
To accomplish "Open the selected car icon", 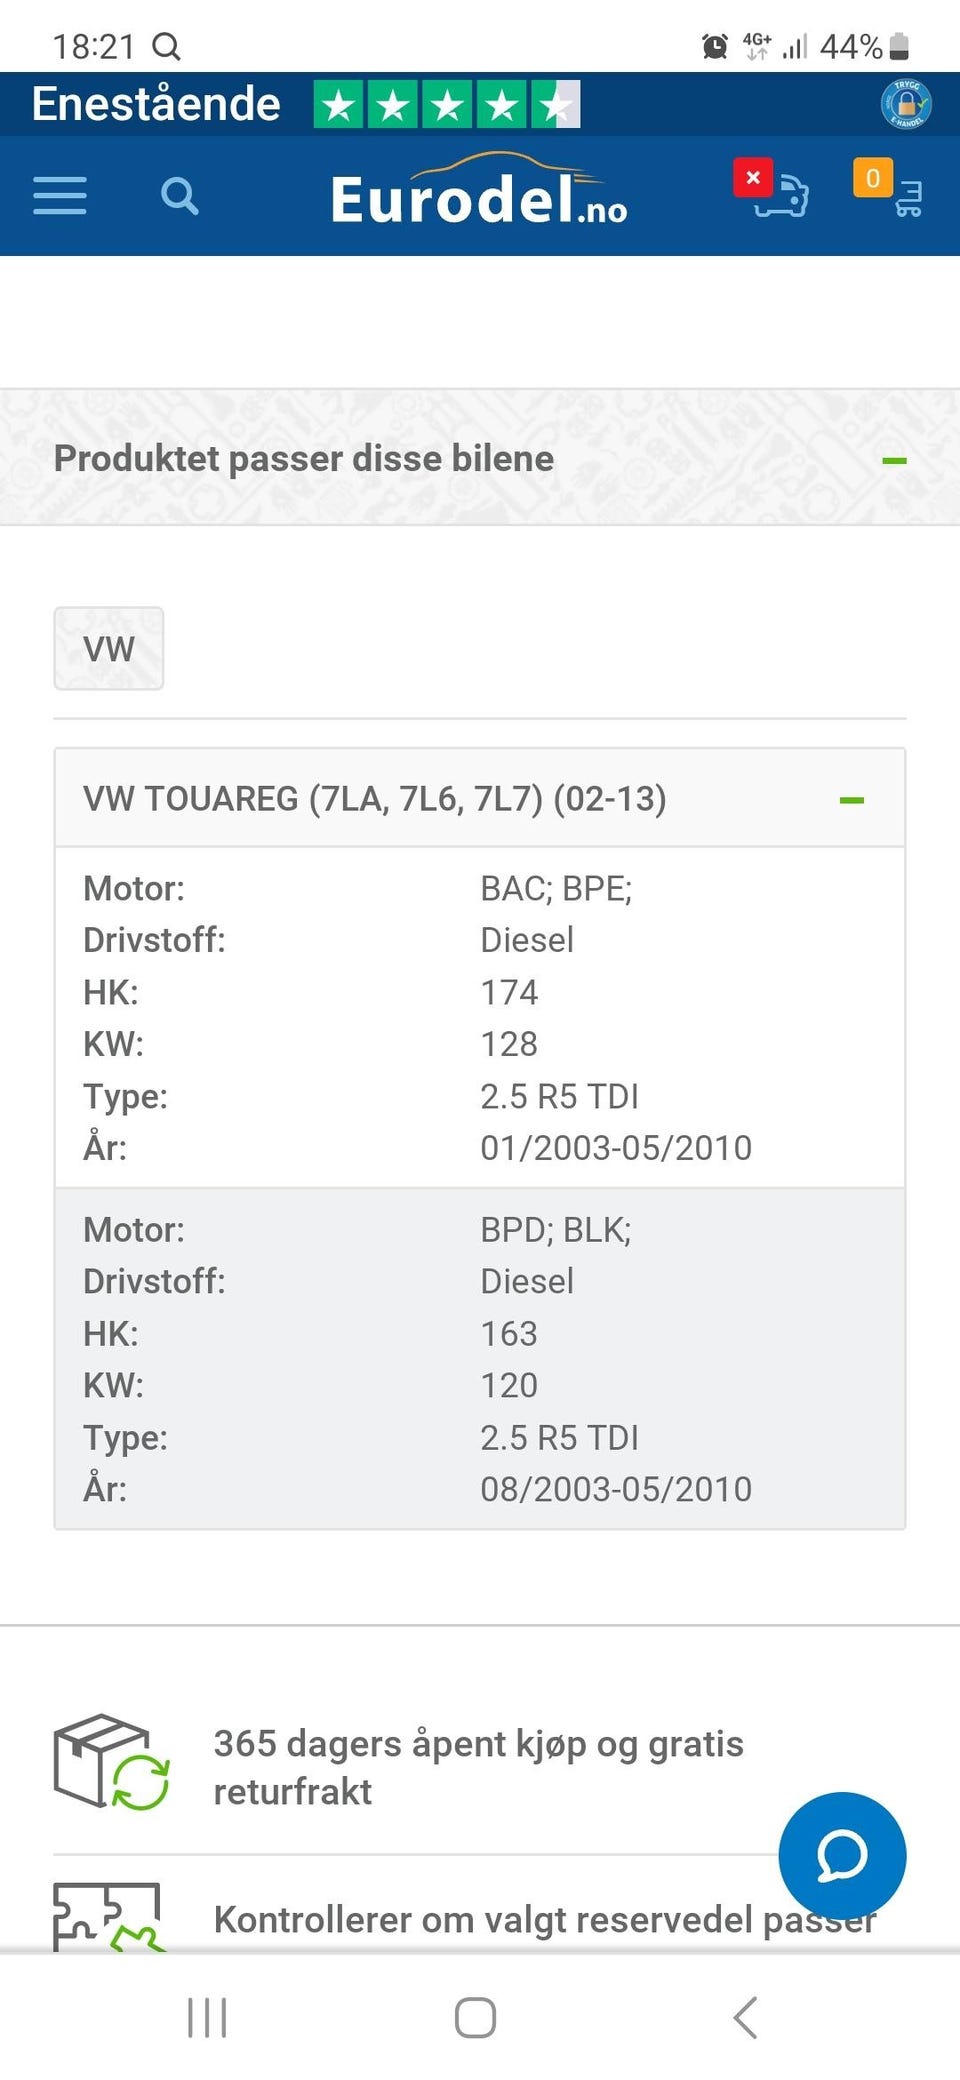I will [785, 197].
